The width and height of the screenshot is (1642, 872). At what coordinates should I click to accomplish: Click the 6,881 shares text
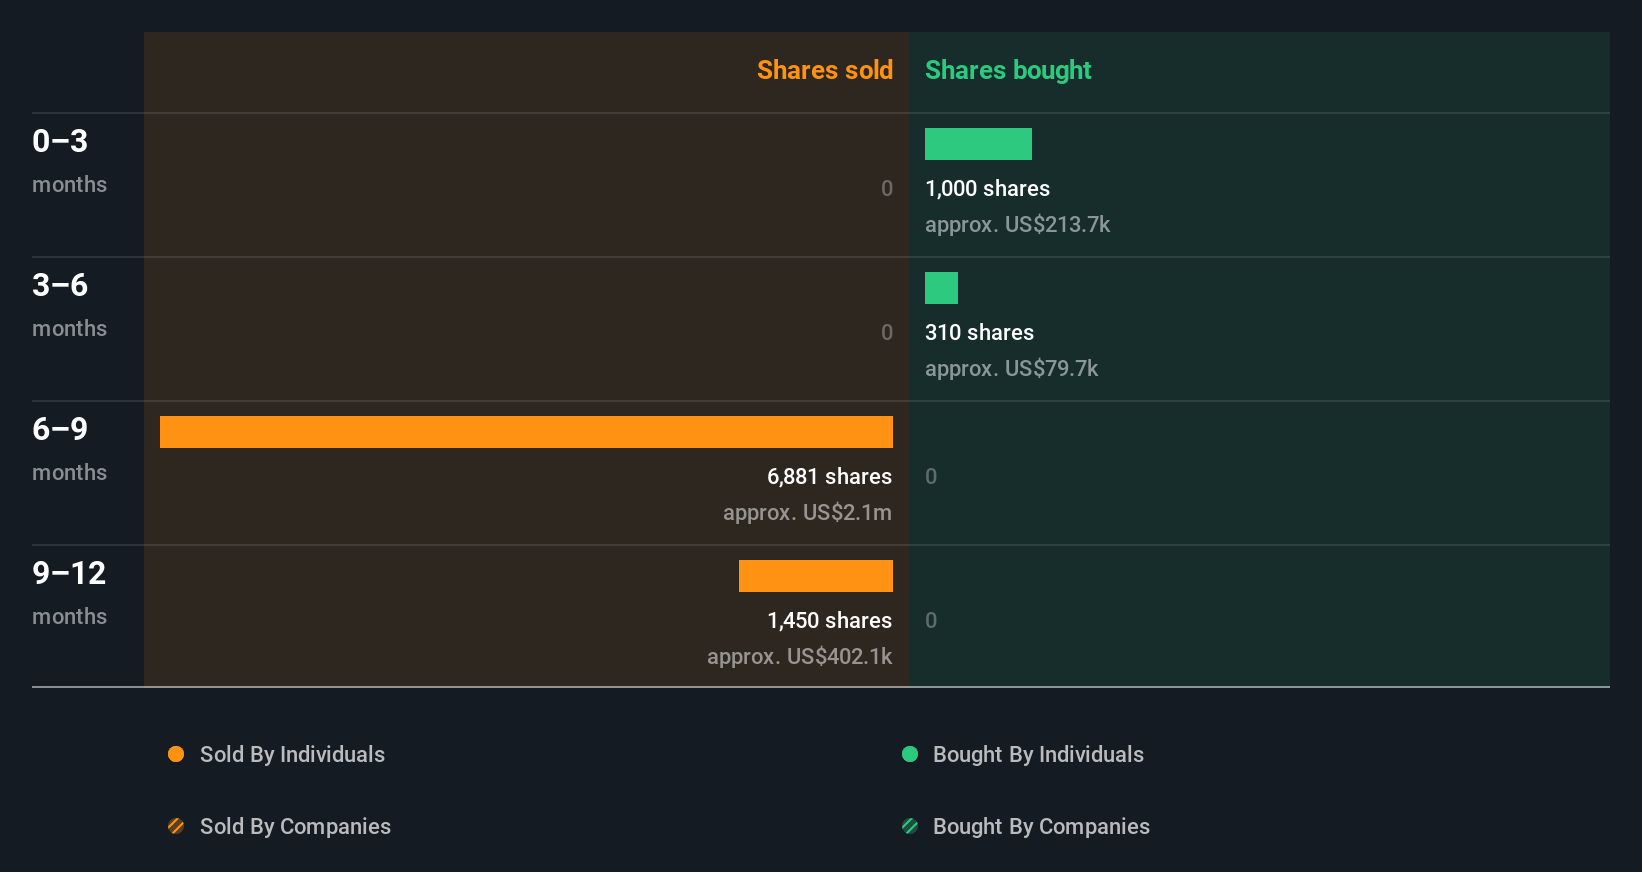click(x=830, y=476)
